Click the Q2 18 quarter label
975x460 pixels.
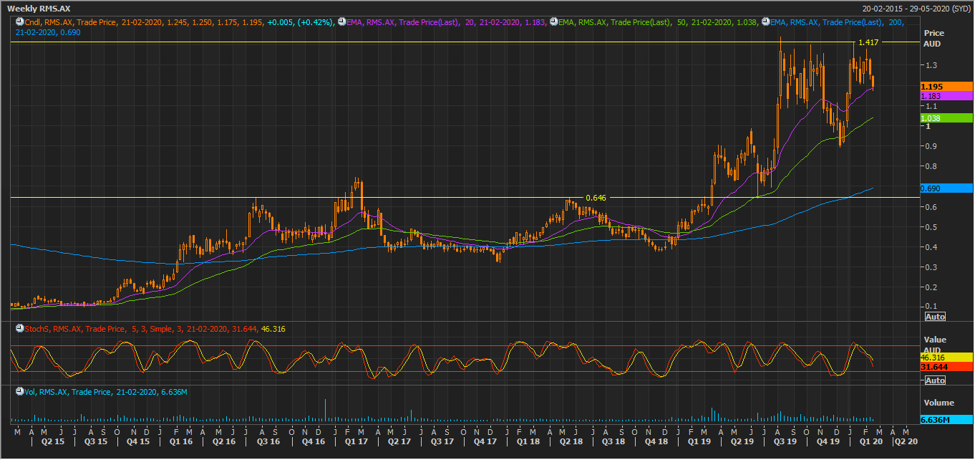click(x=571, y=441)
